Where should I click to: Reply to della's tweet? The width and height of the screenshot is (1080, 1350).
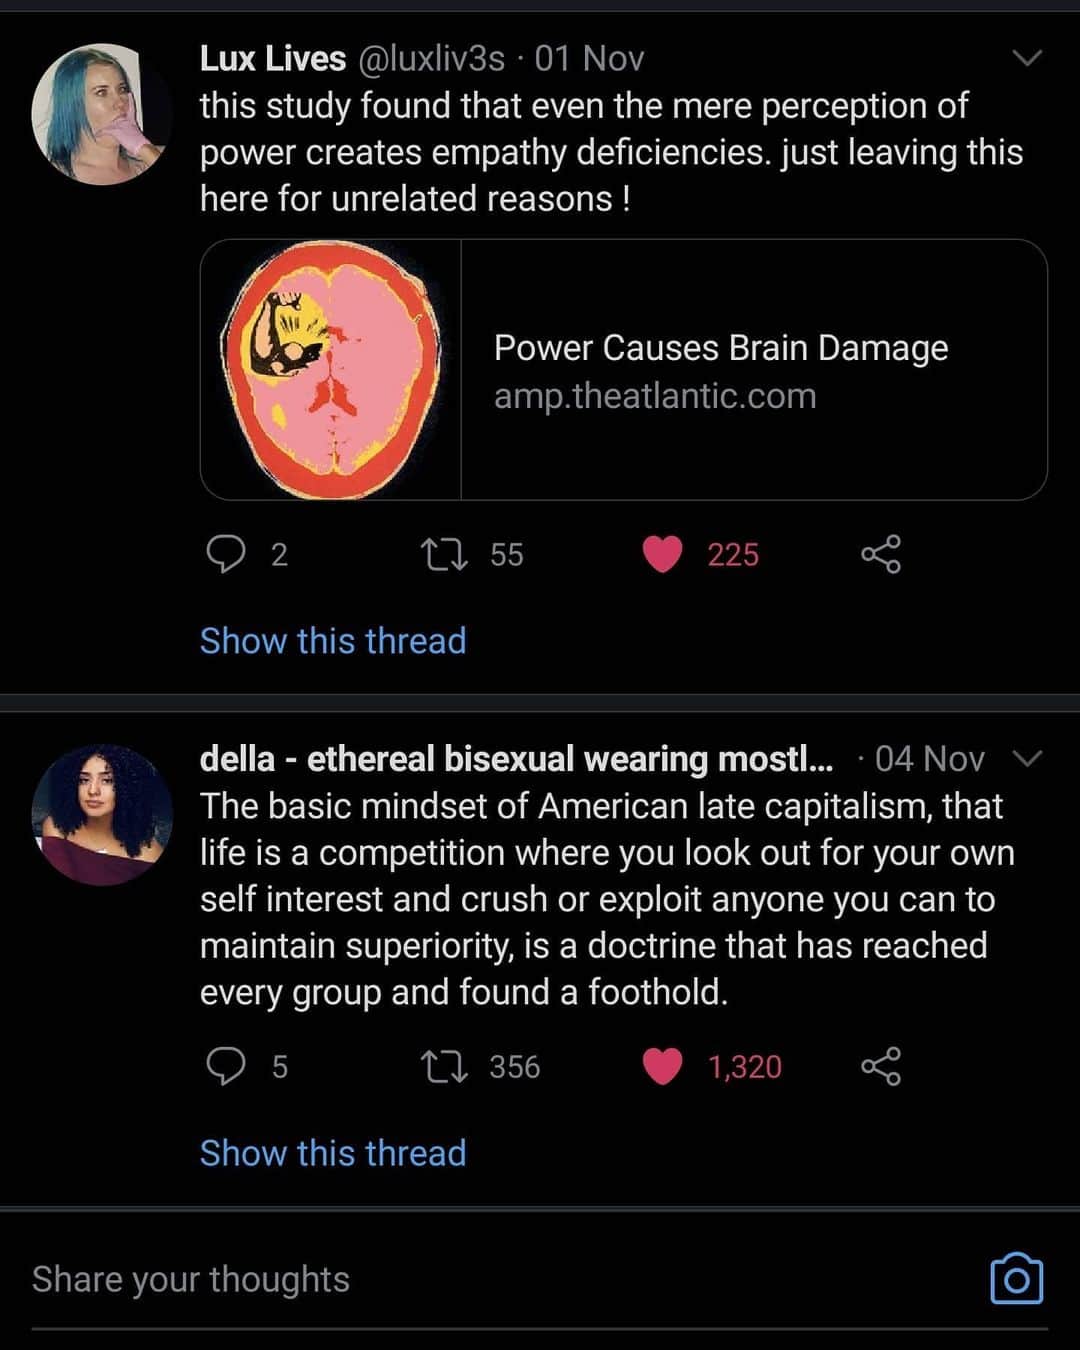click(226, 1066)
